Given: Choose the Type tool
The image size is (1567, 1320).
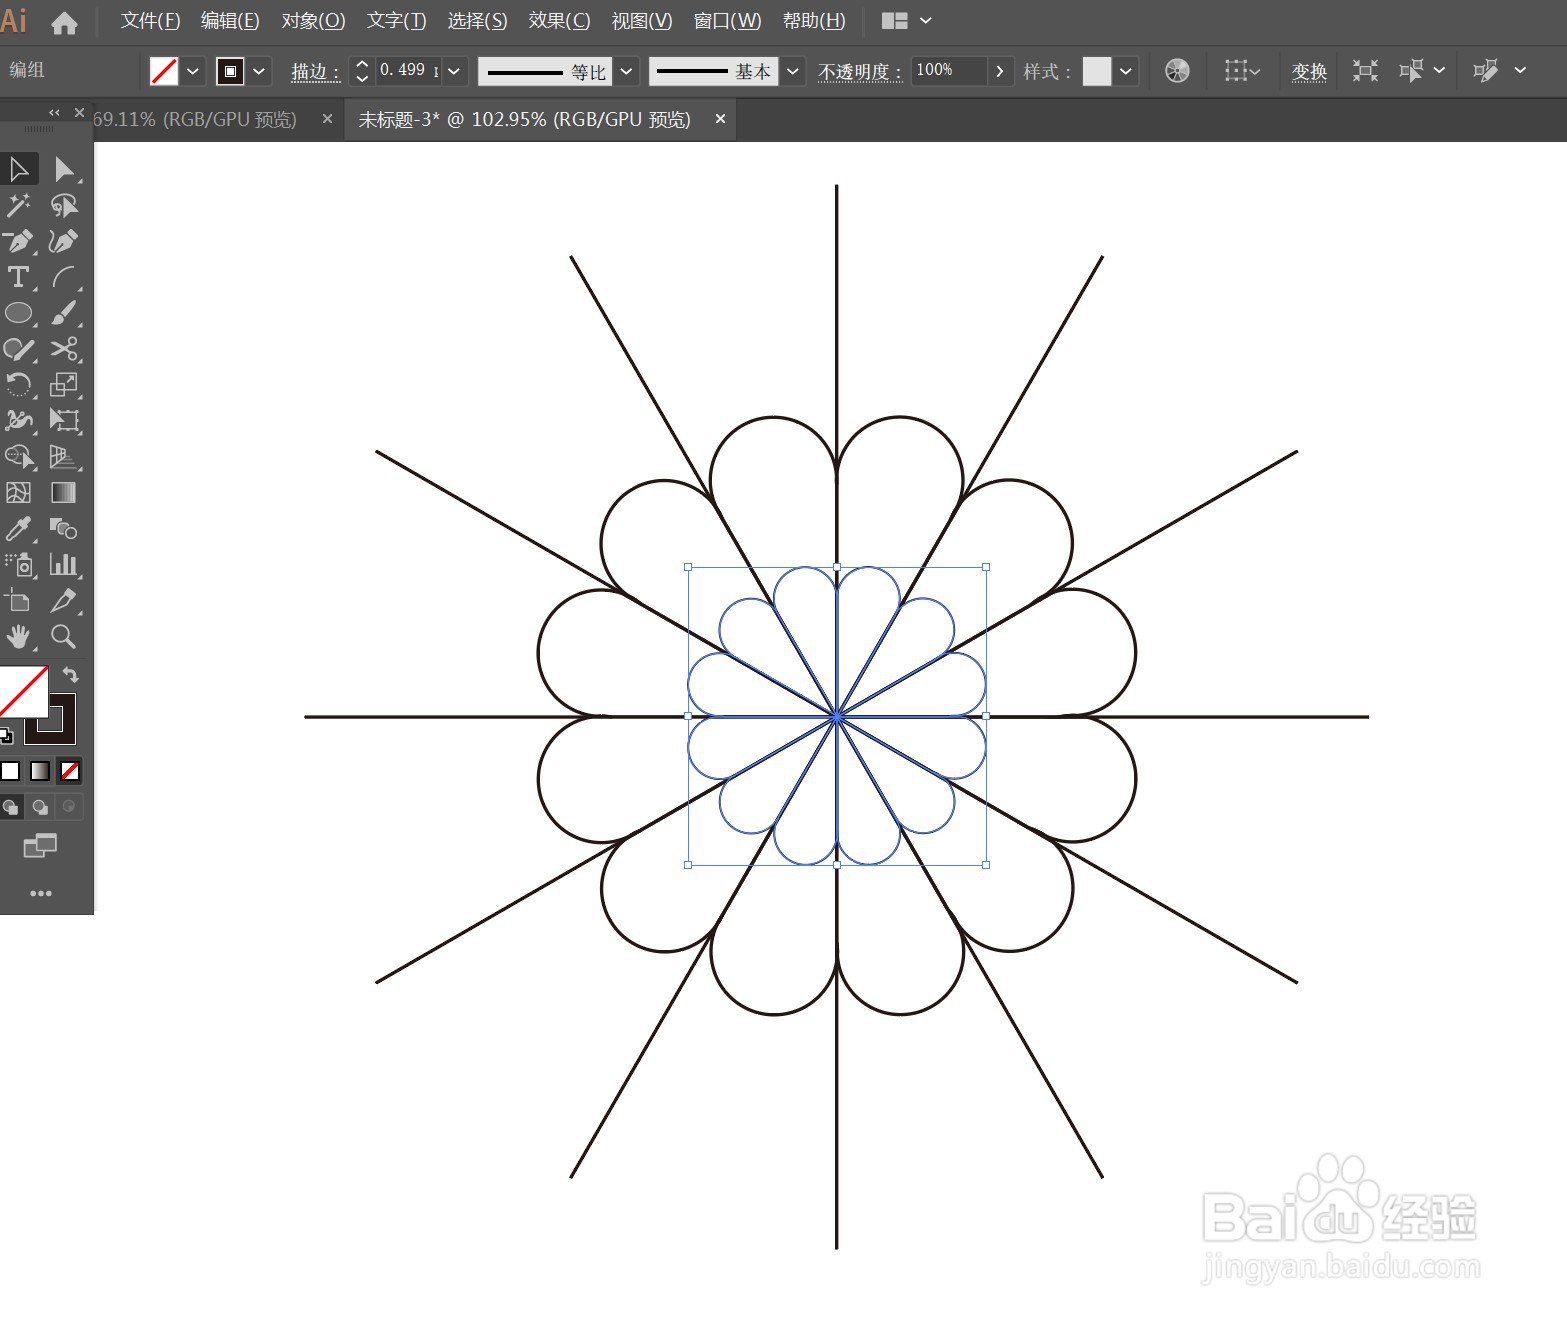Looking at the screenshot, I should pyautogui.click(x=19, y=277).
